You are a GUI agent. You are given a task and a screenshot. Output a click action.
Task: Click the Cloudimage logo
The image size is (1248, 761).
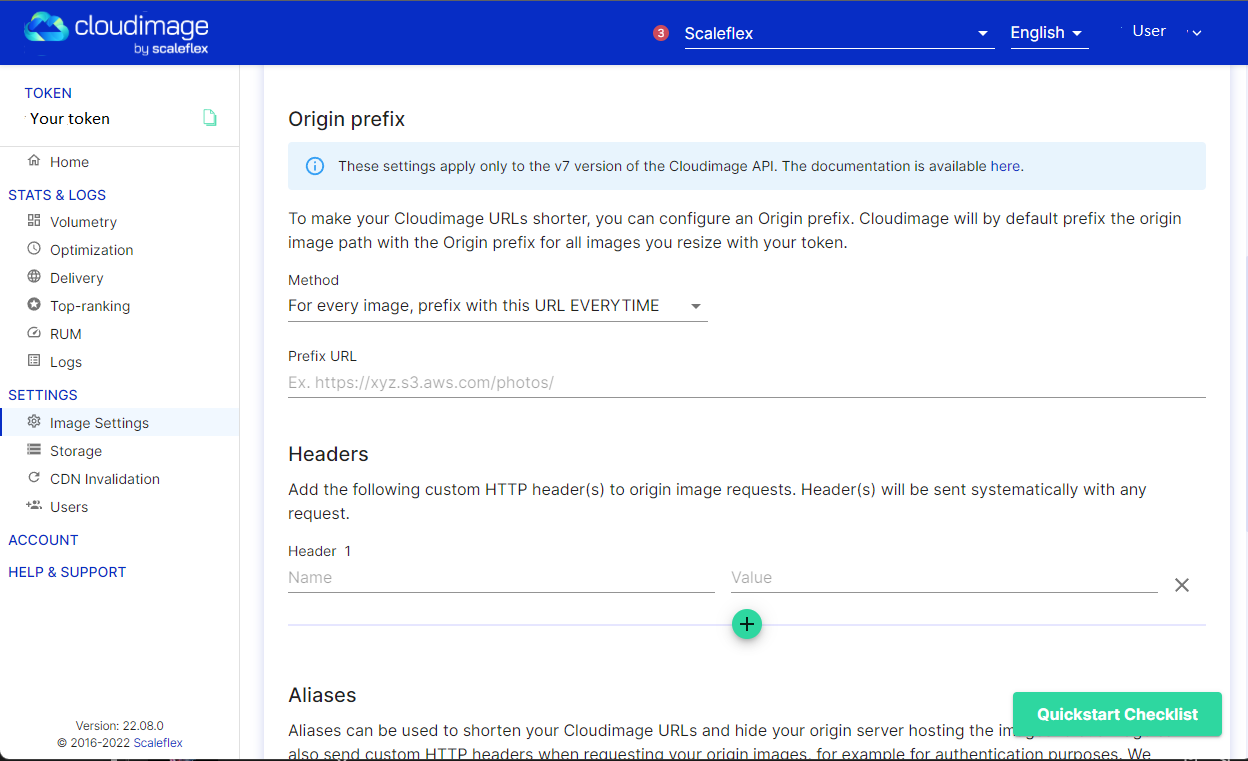[116, 33]
